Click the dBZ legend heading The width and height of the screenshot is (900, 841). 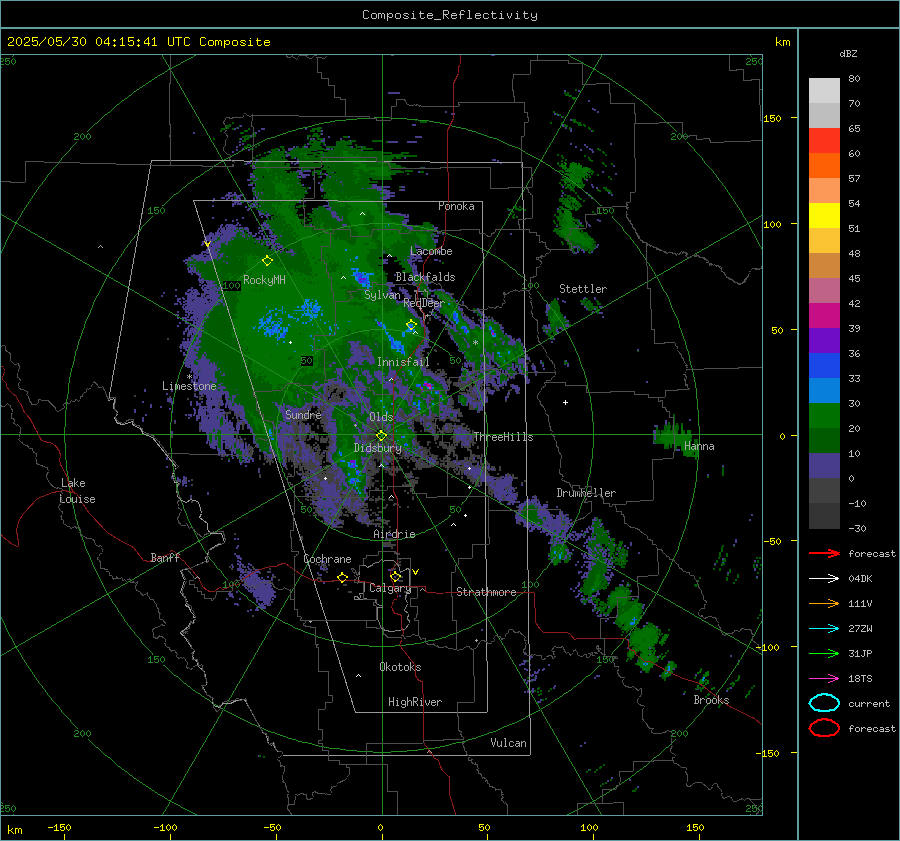(848, 53)
